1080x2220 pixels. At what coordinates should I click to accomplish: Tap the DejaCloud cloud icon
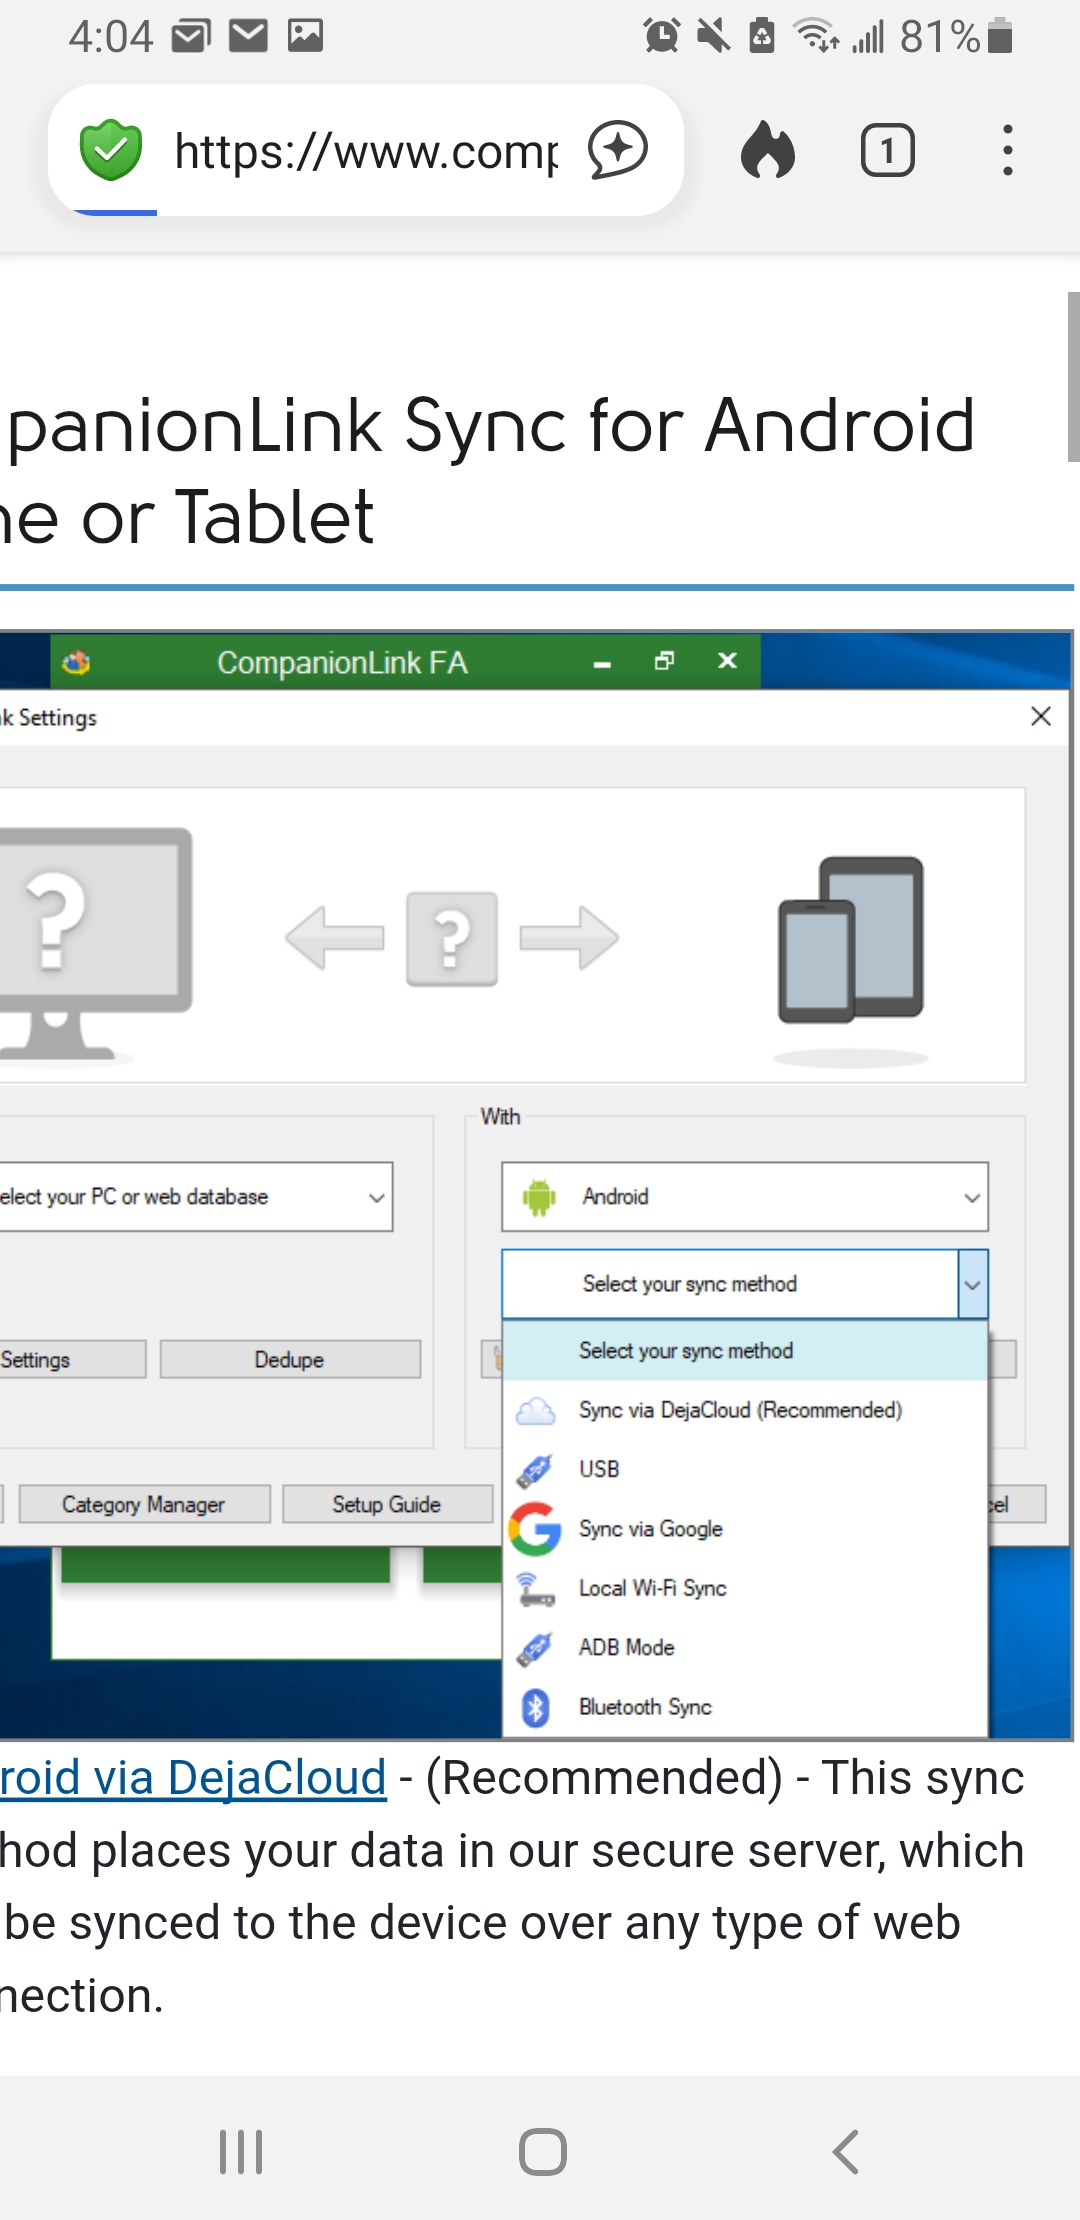point(535,1411)
